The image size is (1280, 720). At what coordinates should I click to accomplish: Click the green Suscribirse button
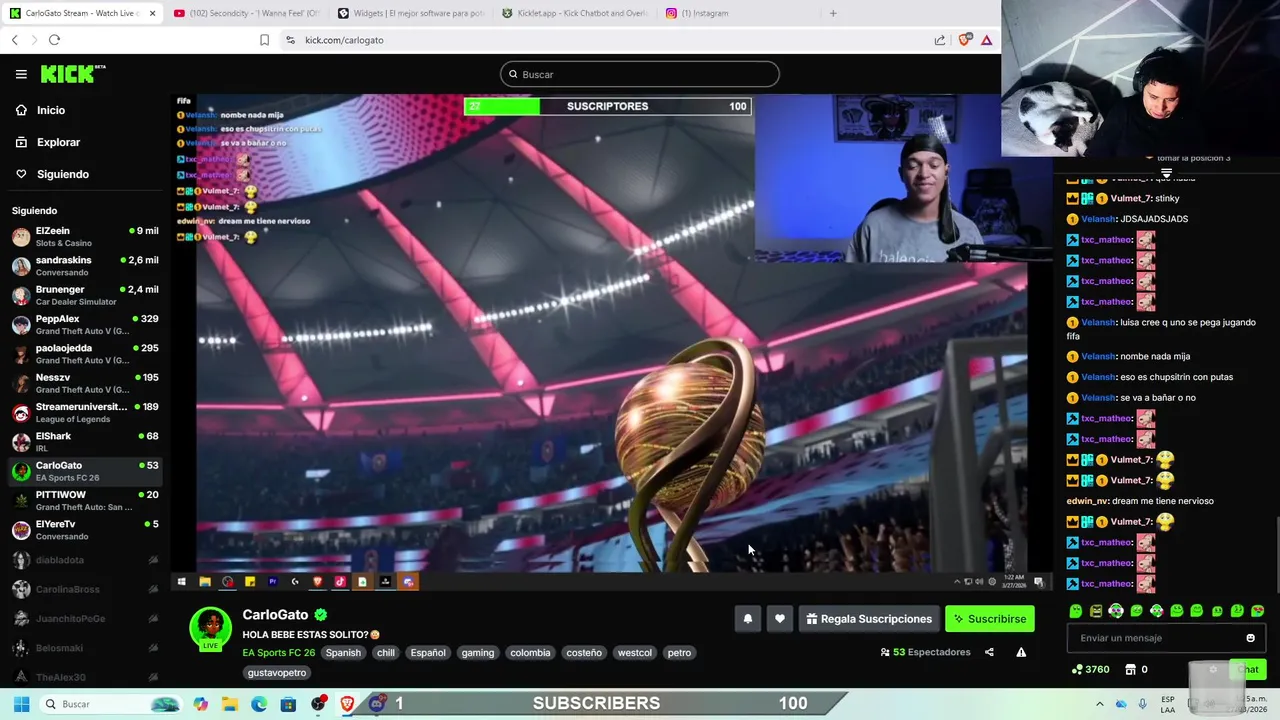990,619
